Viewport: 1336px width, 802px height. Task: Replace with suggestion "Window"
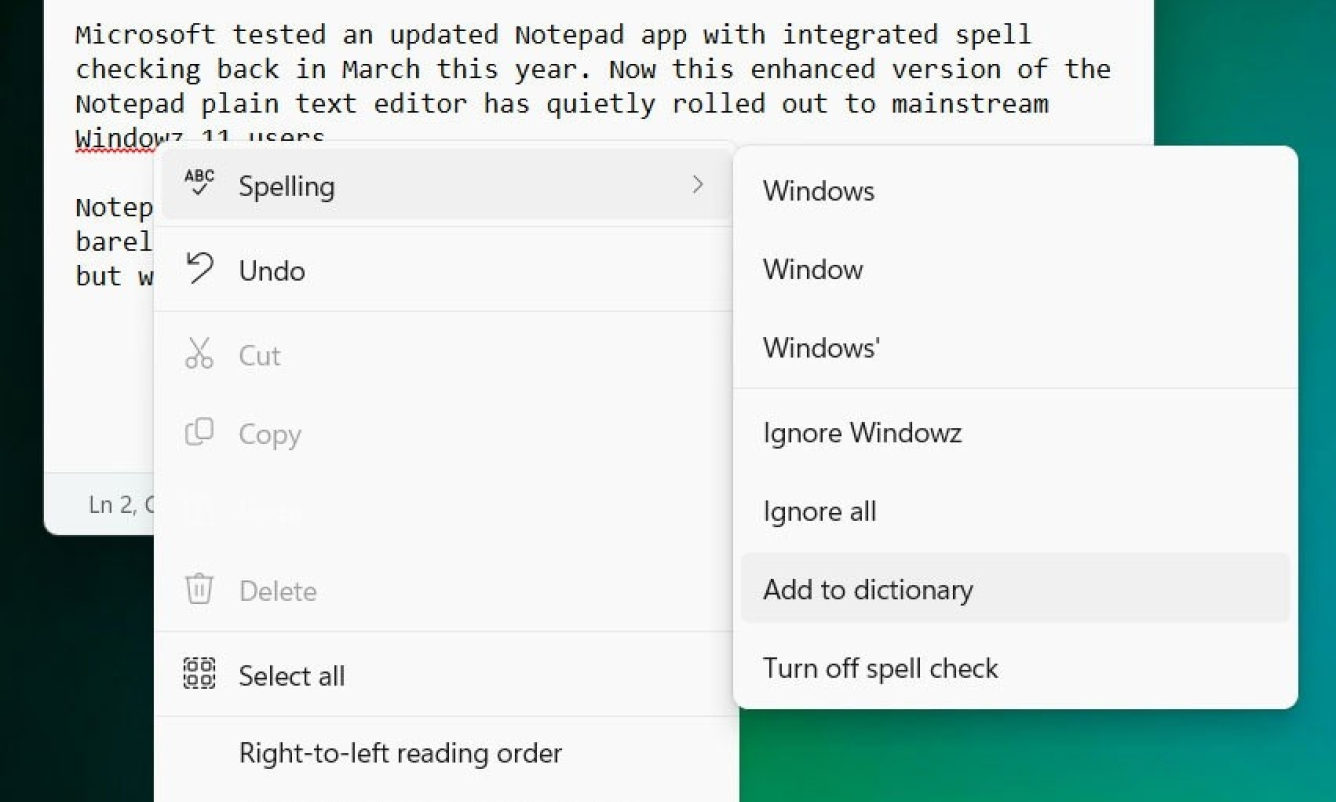tap(1015, 269)
